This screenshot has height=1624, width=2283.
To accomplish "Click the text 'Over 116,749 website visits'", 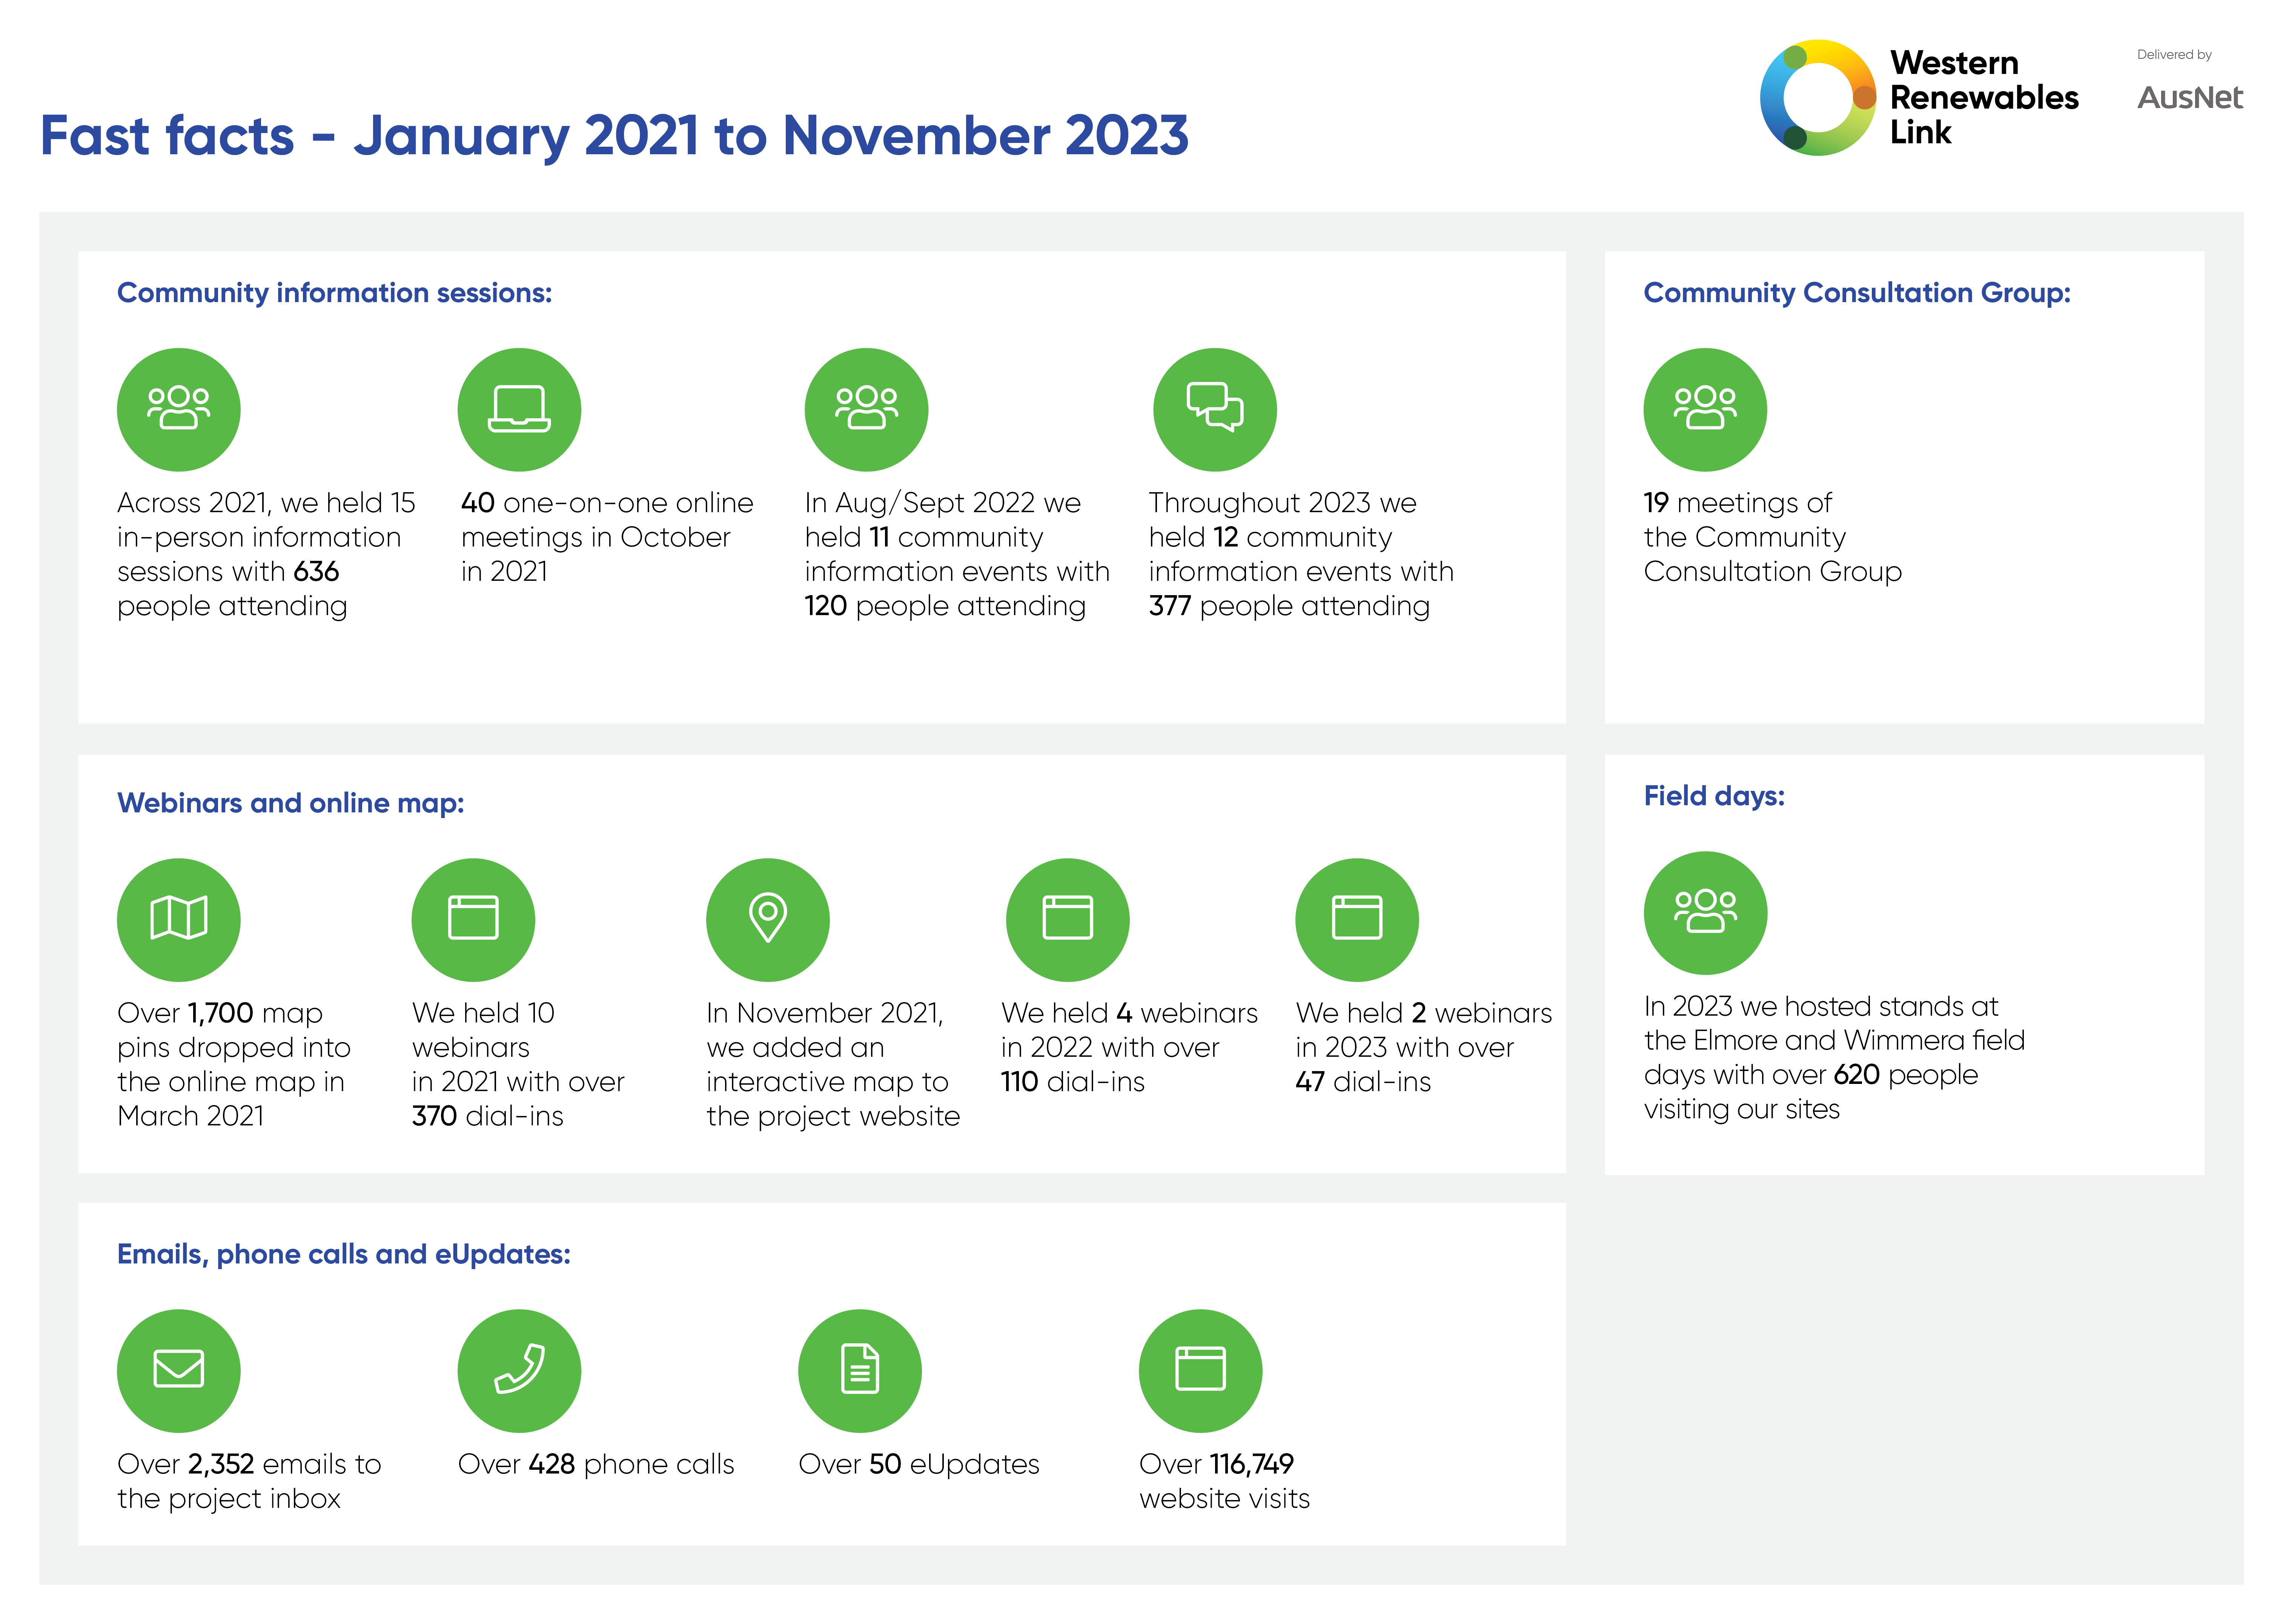I will (1224, 1481).
